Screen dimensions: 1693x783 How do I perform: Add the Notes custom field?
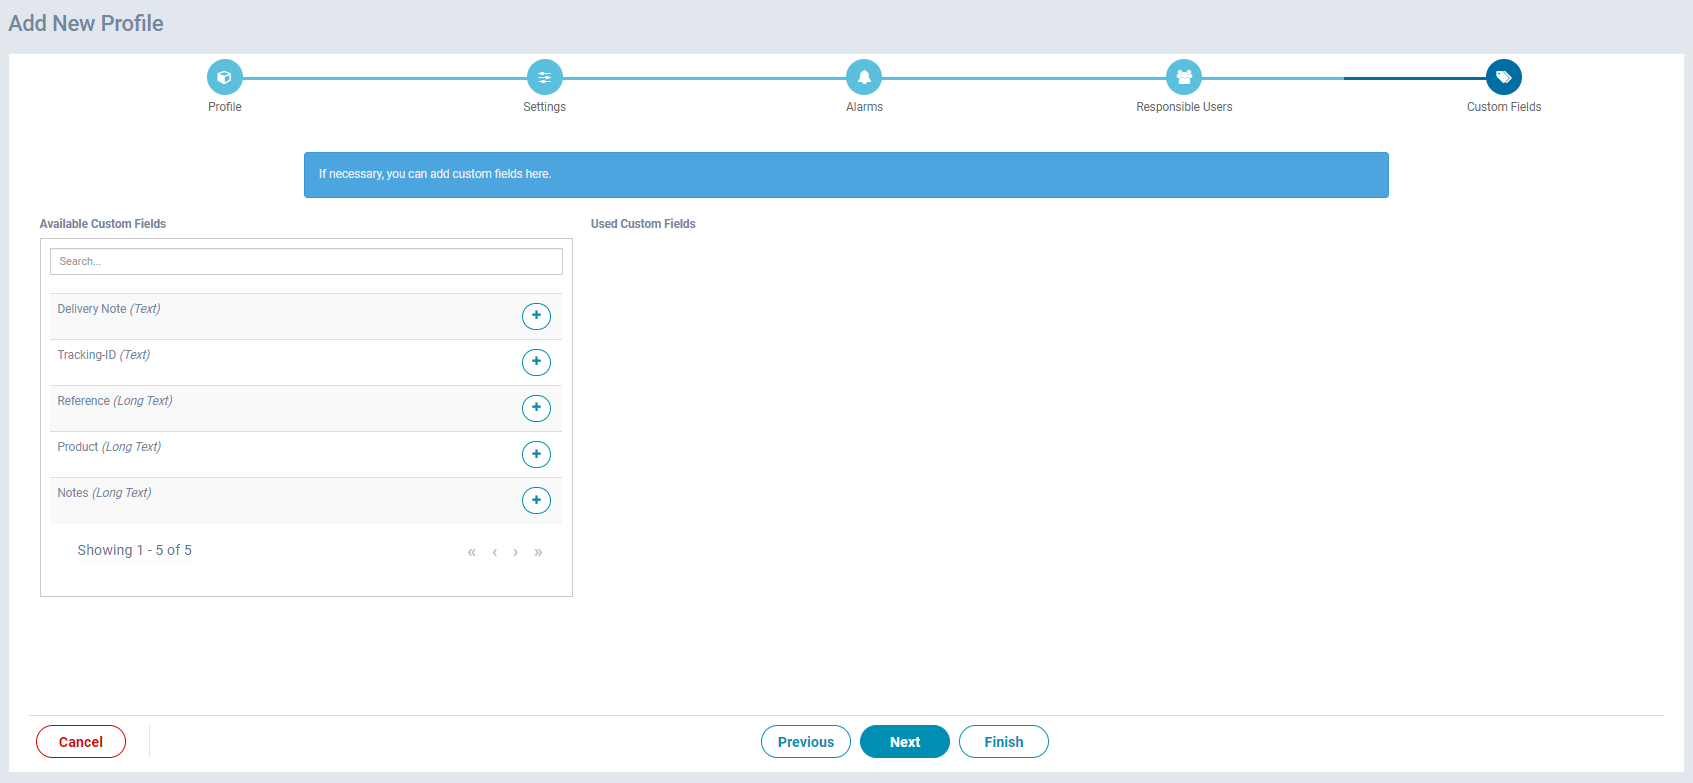pos(536,500)
